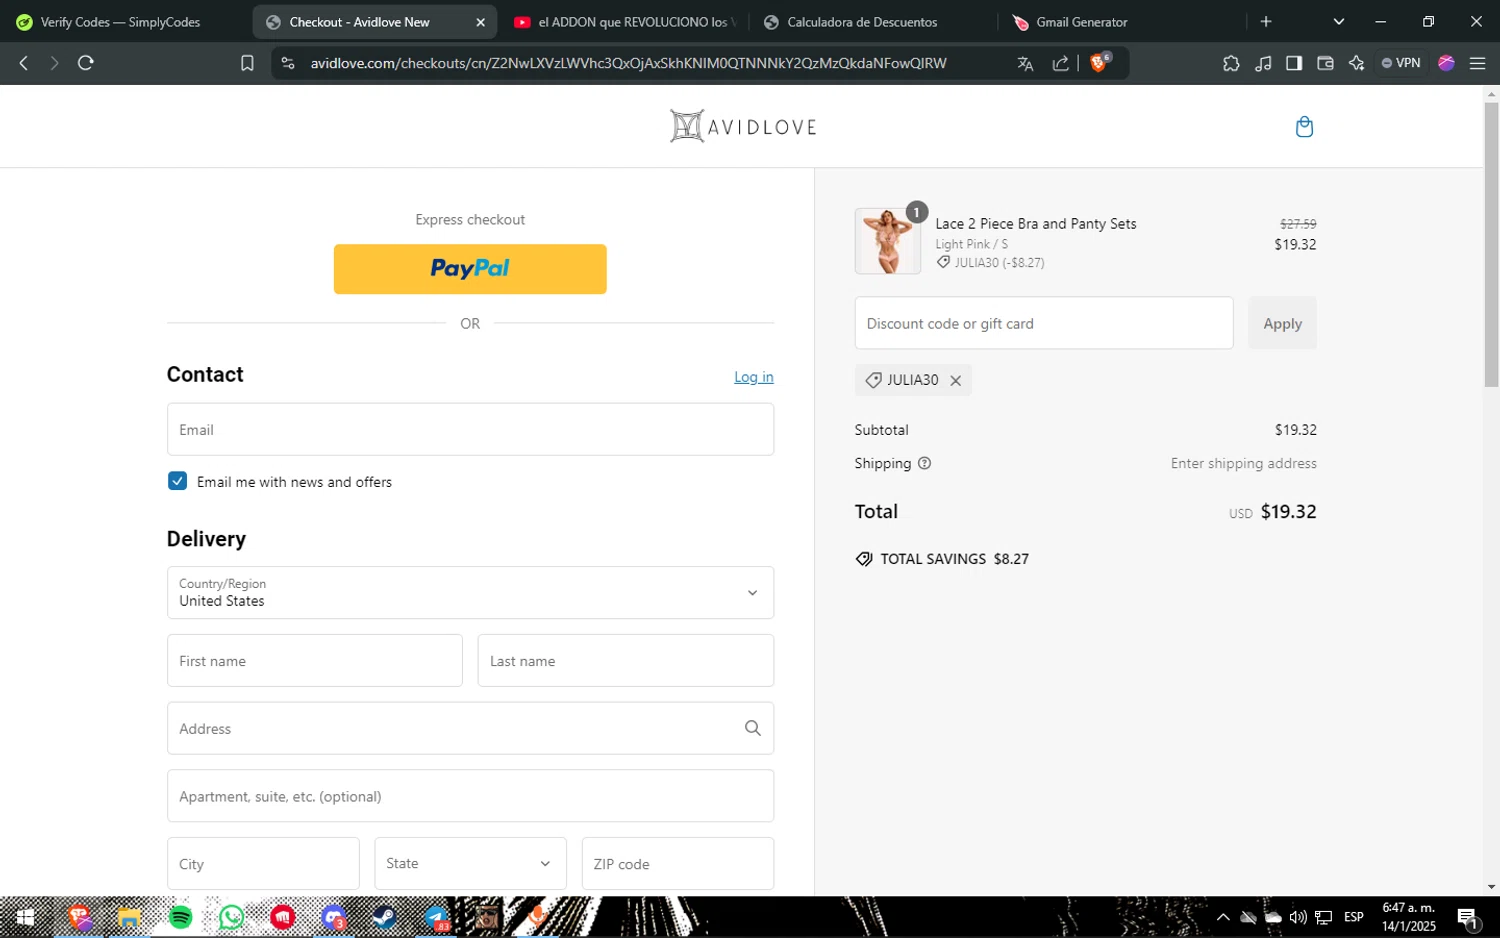This screenshot has width=1500, height=938.
Task: Go back to previous page
Action: [x=24, y=63]
